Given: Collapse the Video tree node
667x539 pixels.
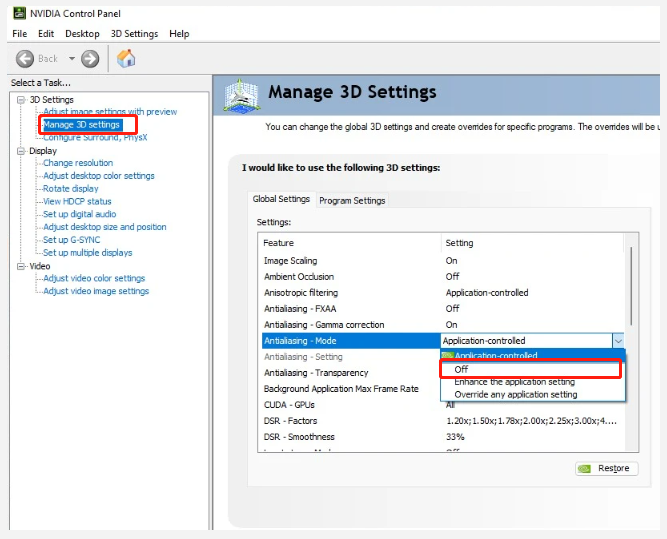Looking at the screenshot, I should pos(20,266).
